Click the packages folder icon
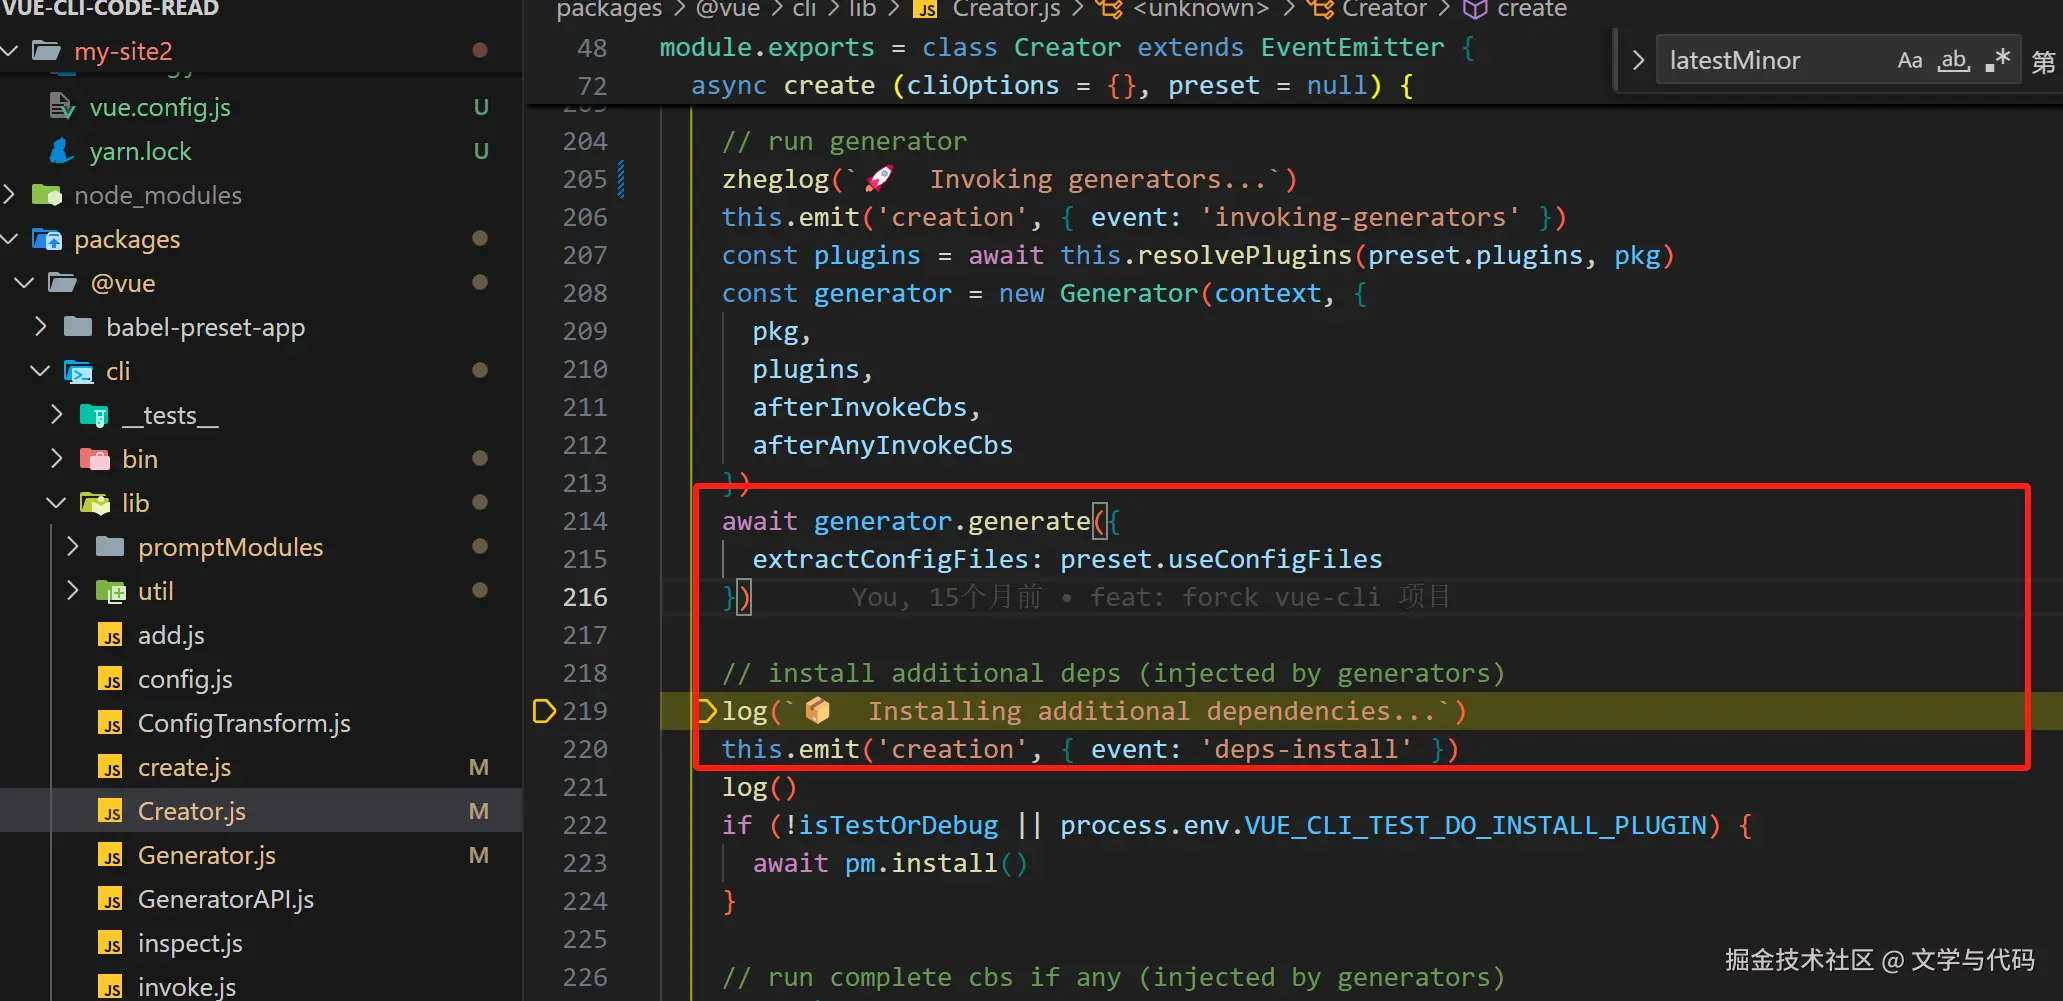This screenshot has height=1001, width=2063. [x=46, y=238]
